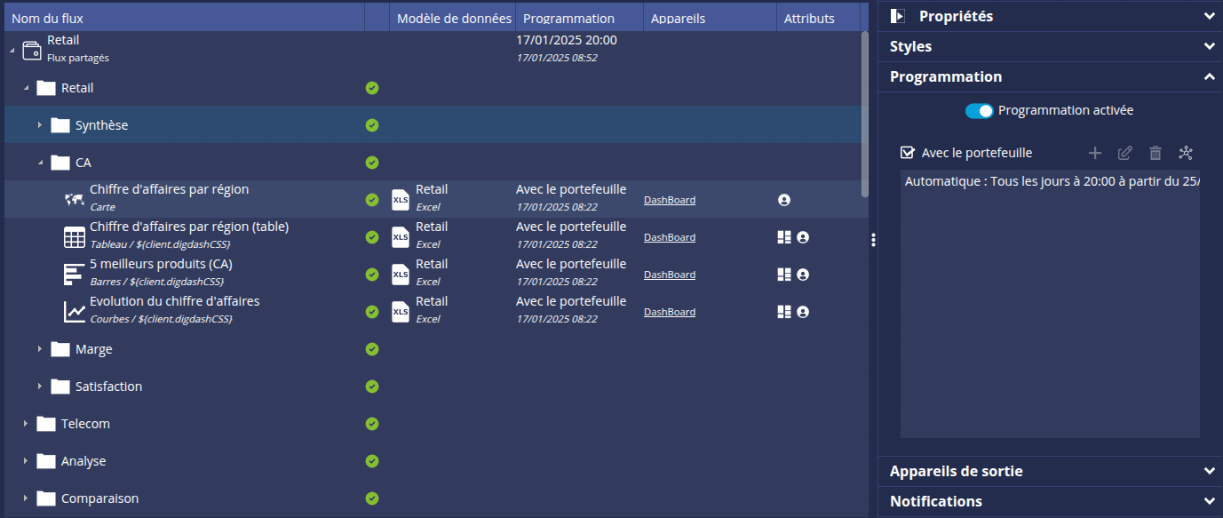Delete schedule using the trash icon
The width and height of the screenshot is (1223, 518).
[1155, 153]
